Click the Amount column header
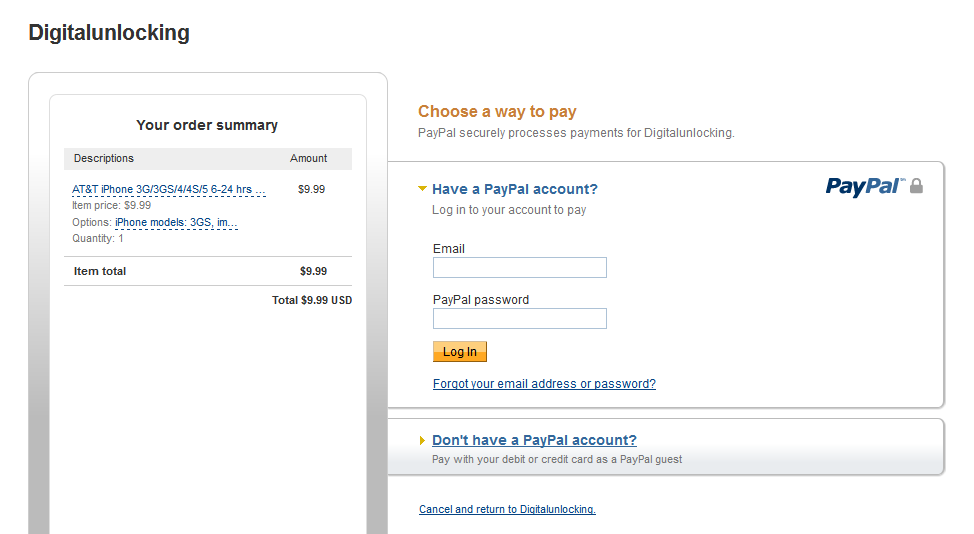Image resolution: width=974 pixels, height=534 pixels. [308, 158]
